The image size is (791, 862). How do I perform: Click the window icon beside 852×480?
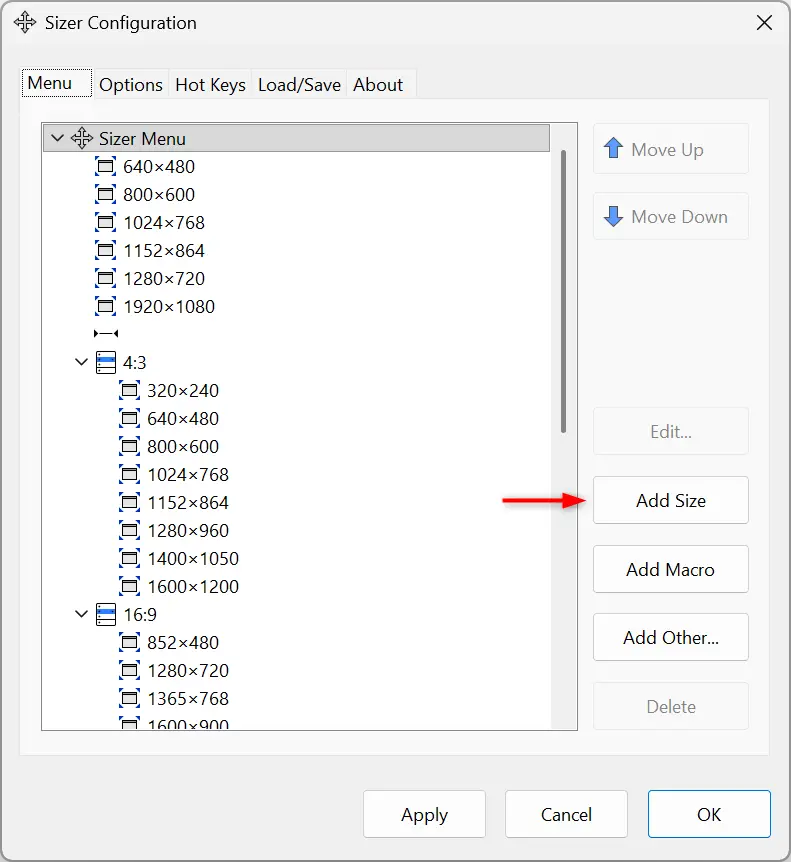pos(129,642)
